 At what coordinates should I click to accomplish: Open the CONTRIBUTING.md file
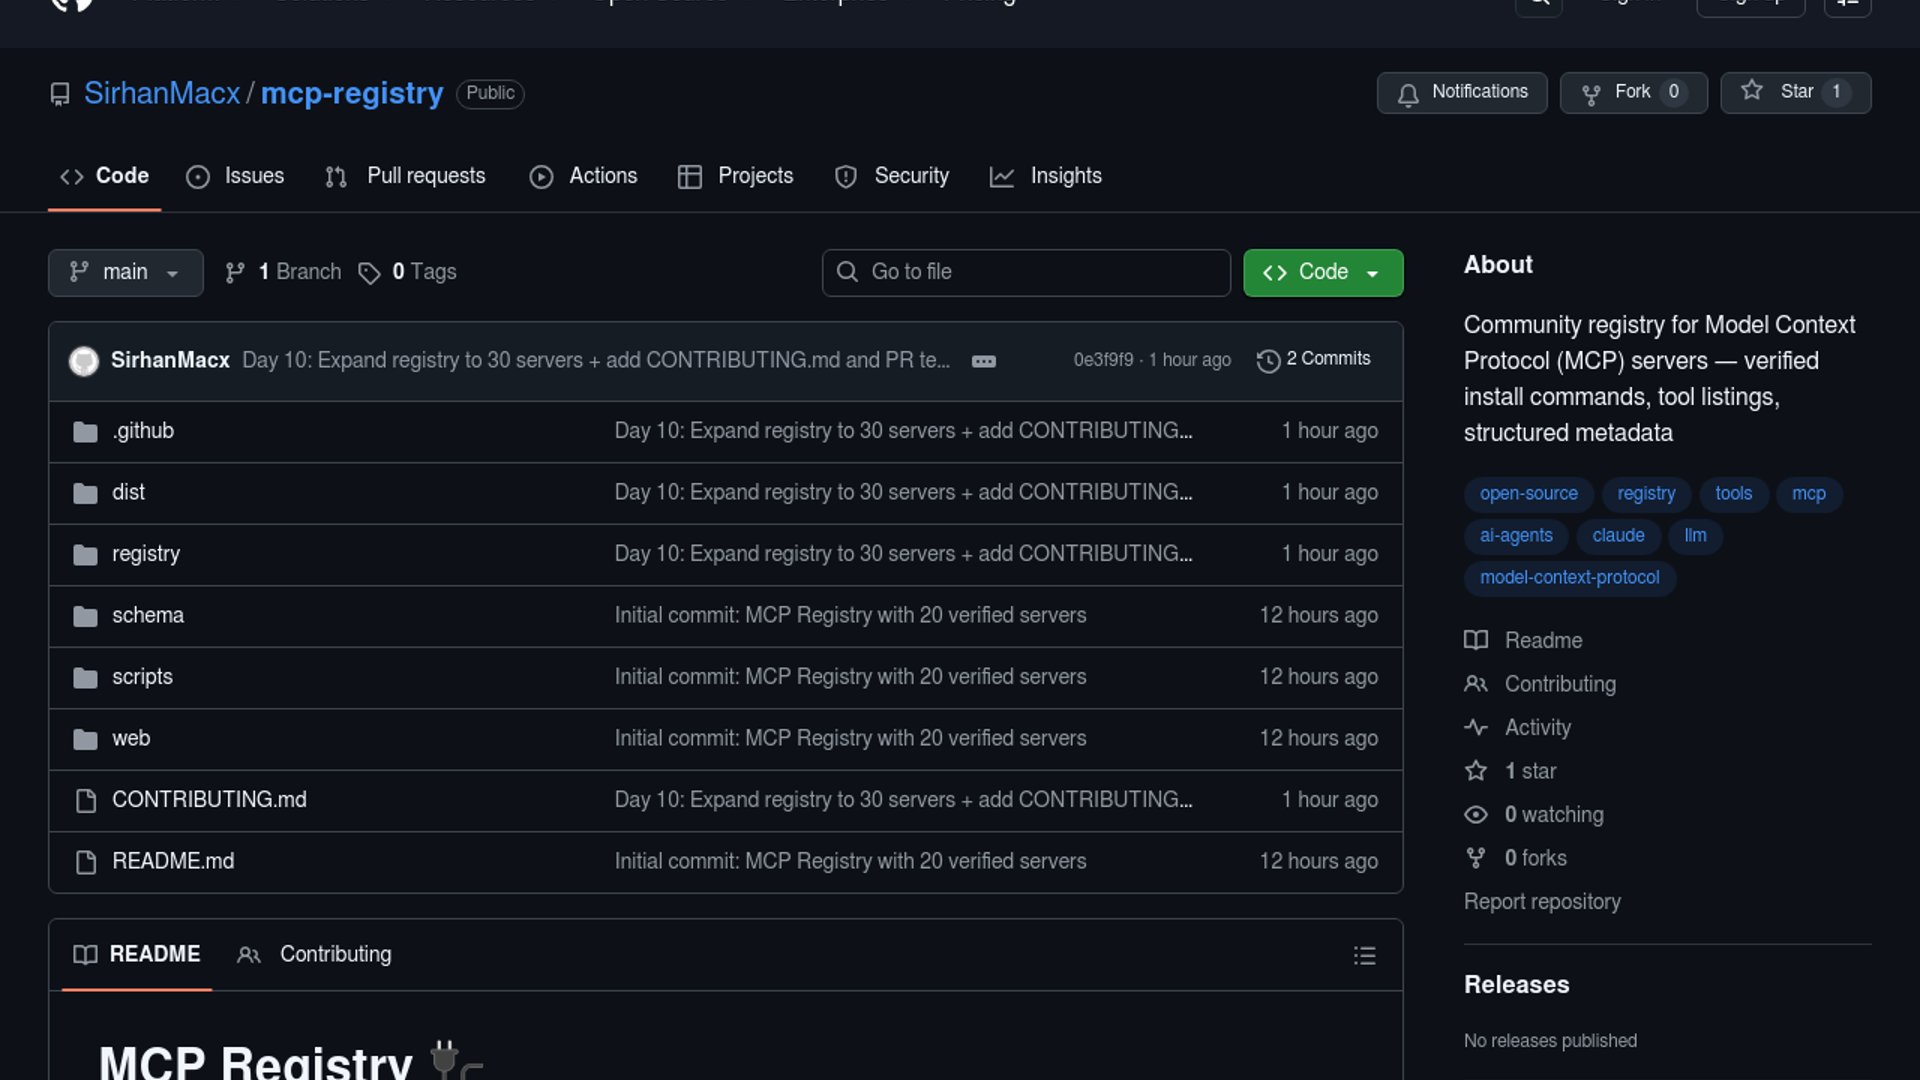tap(209, 800)
